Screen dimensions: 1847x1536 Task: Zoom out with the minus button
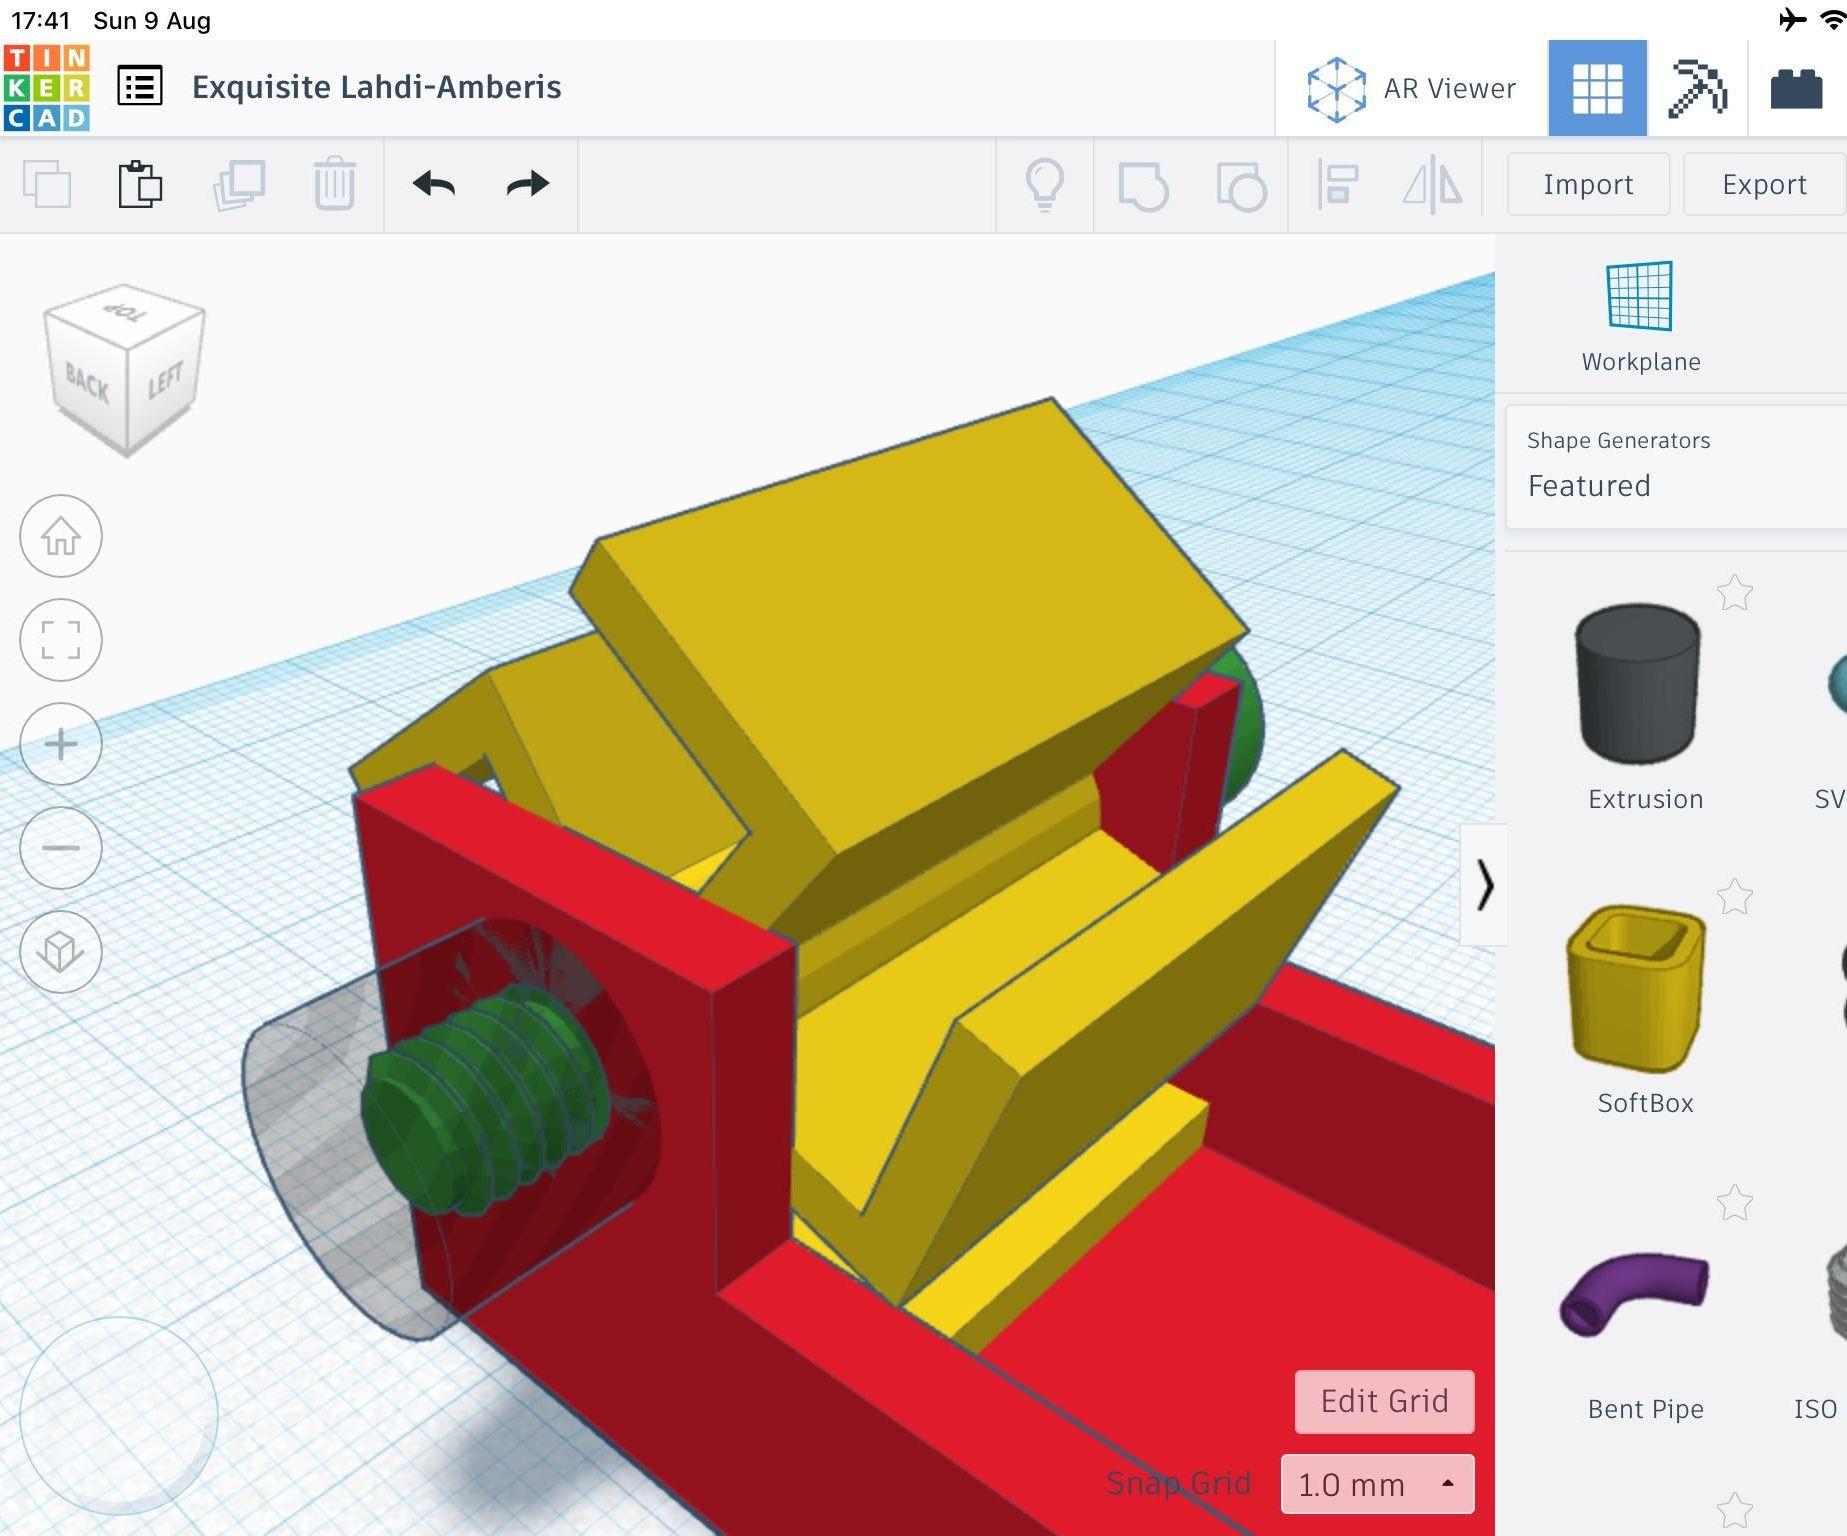61,848
